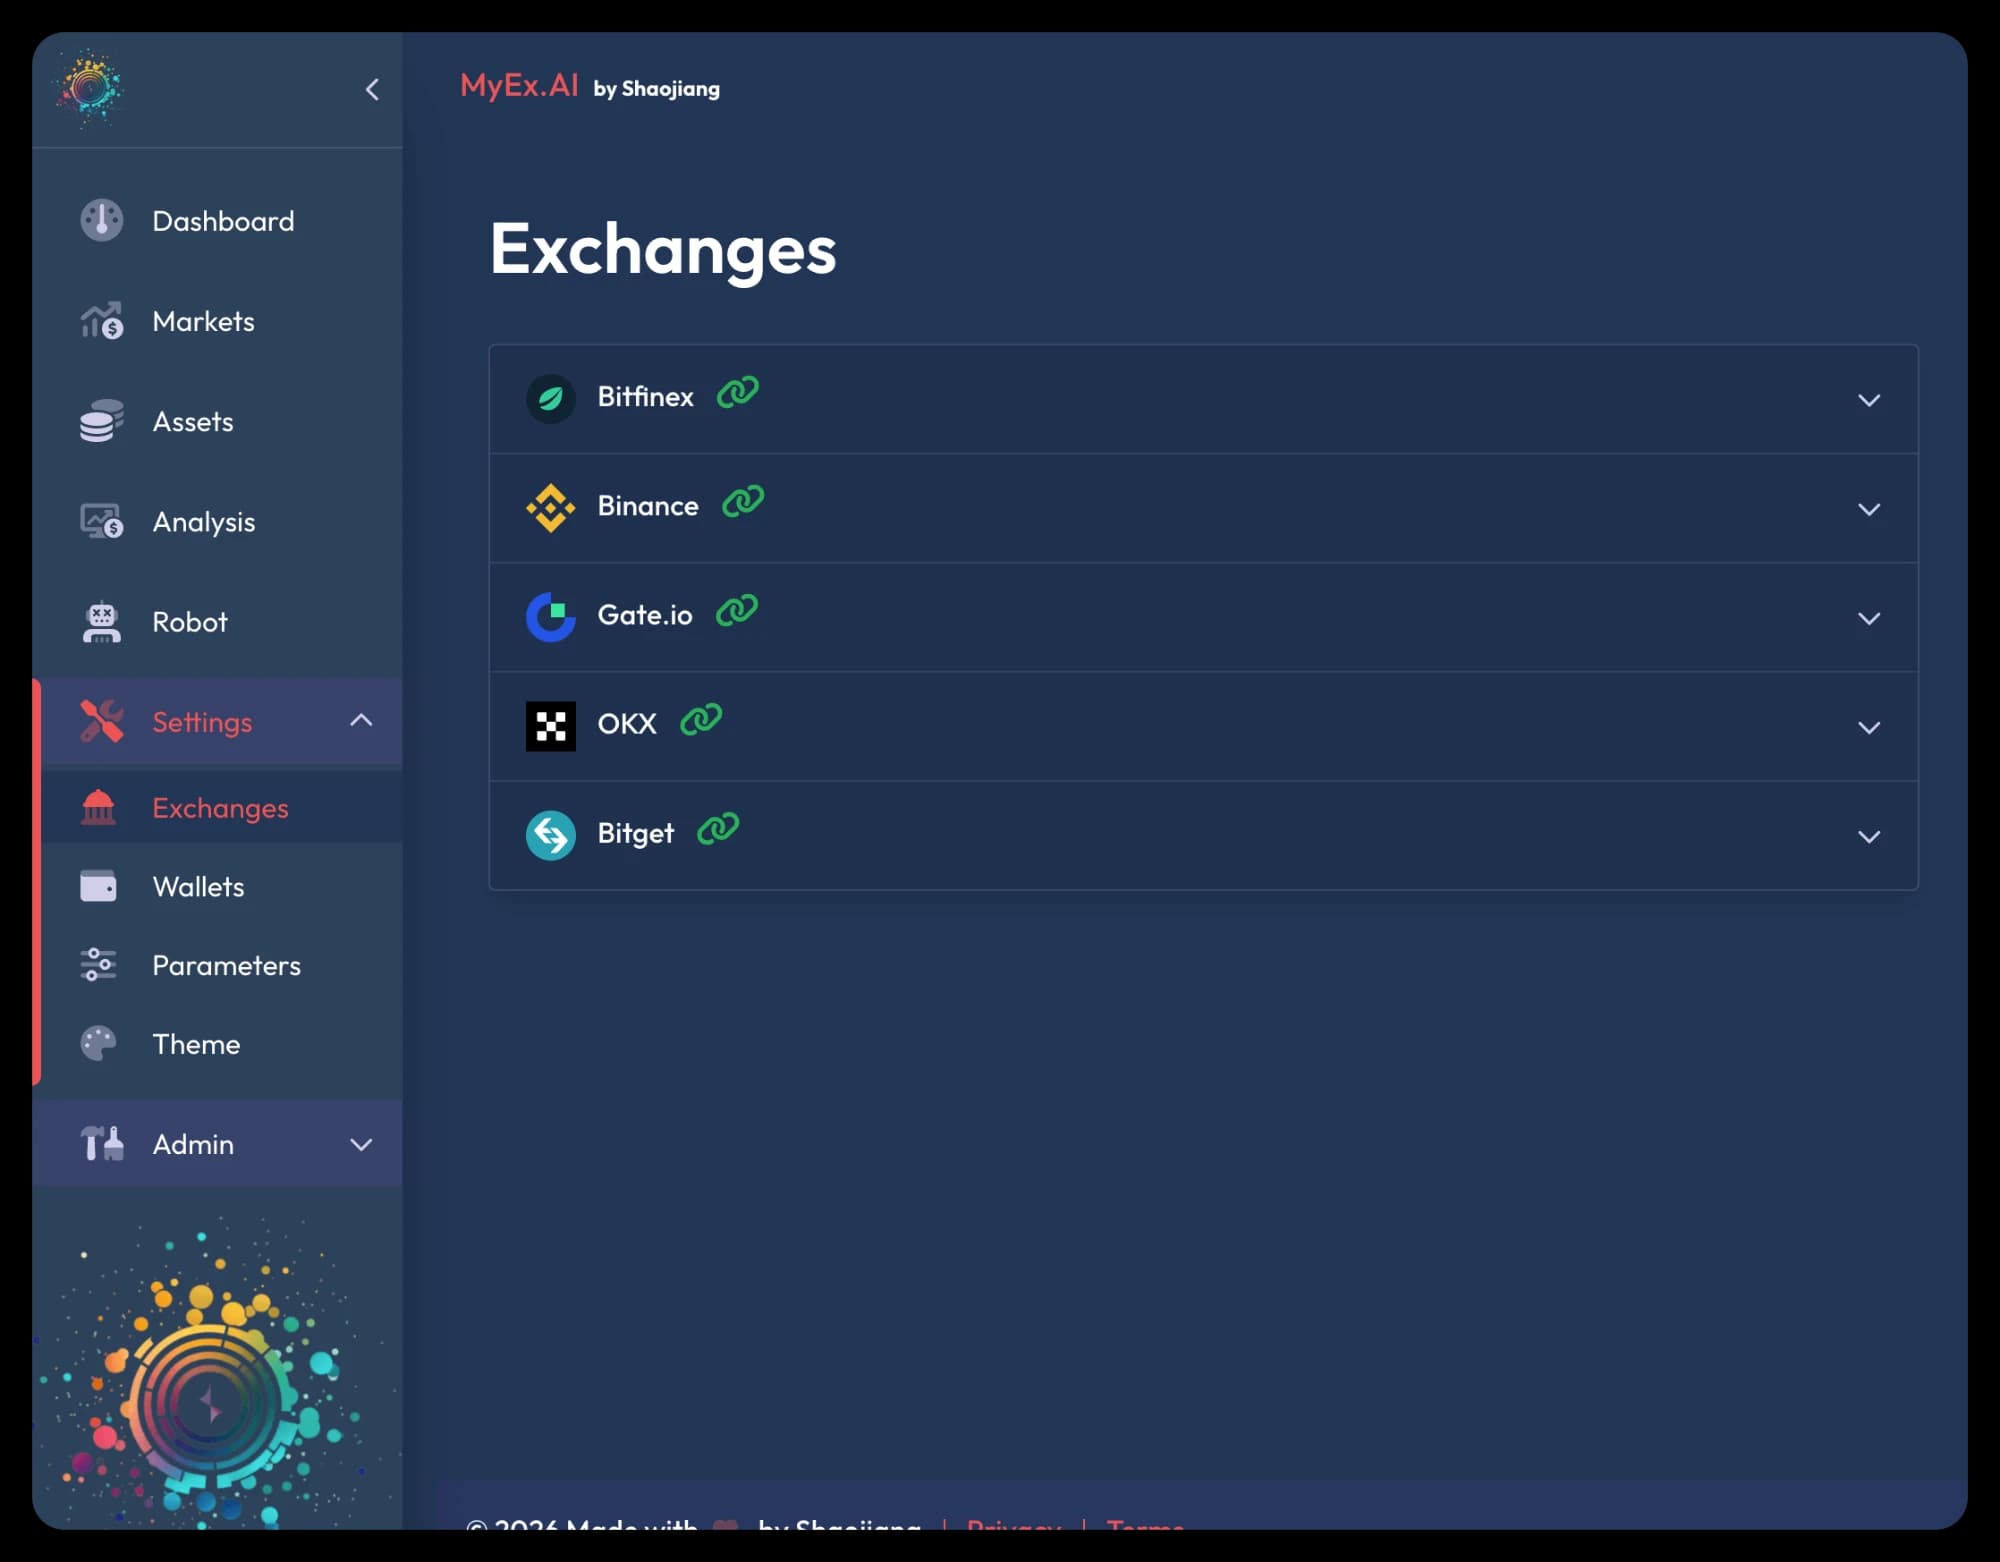Click the Wallets wallet icon

tap(98, 886)
